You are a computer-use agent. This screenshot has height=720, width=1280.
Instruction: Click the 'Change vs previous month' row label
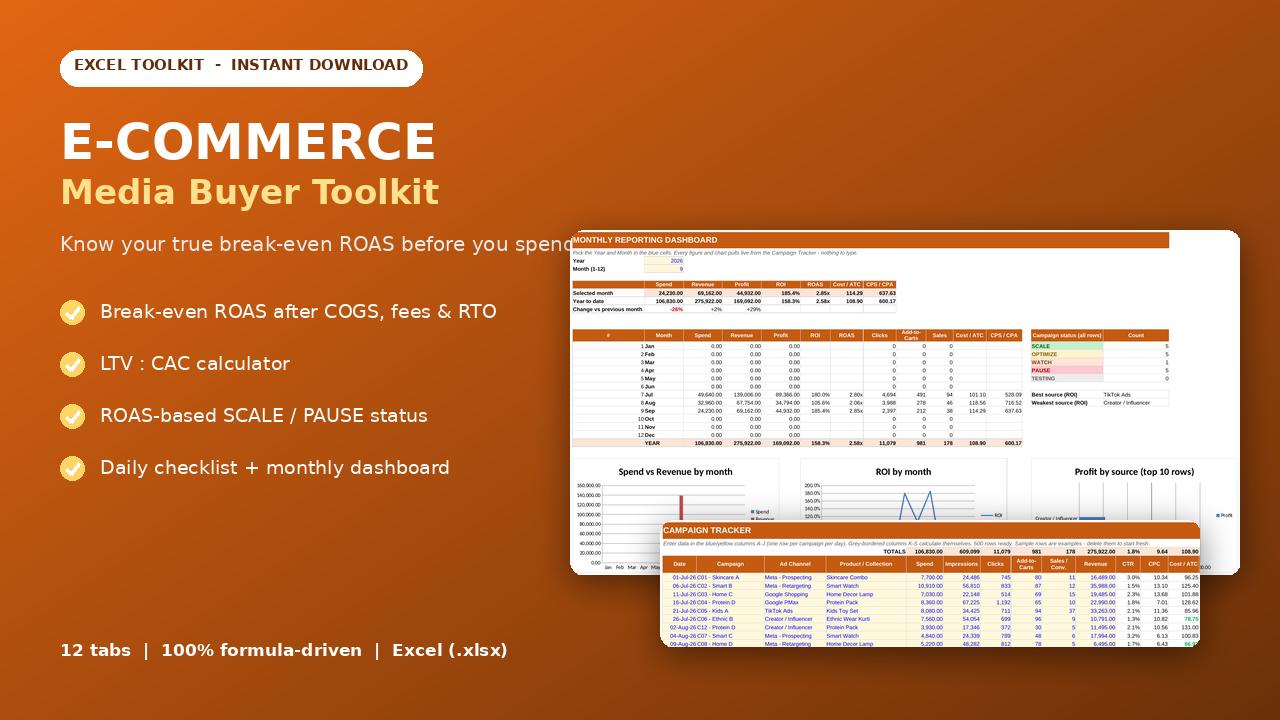[x=607, y=309]
